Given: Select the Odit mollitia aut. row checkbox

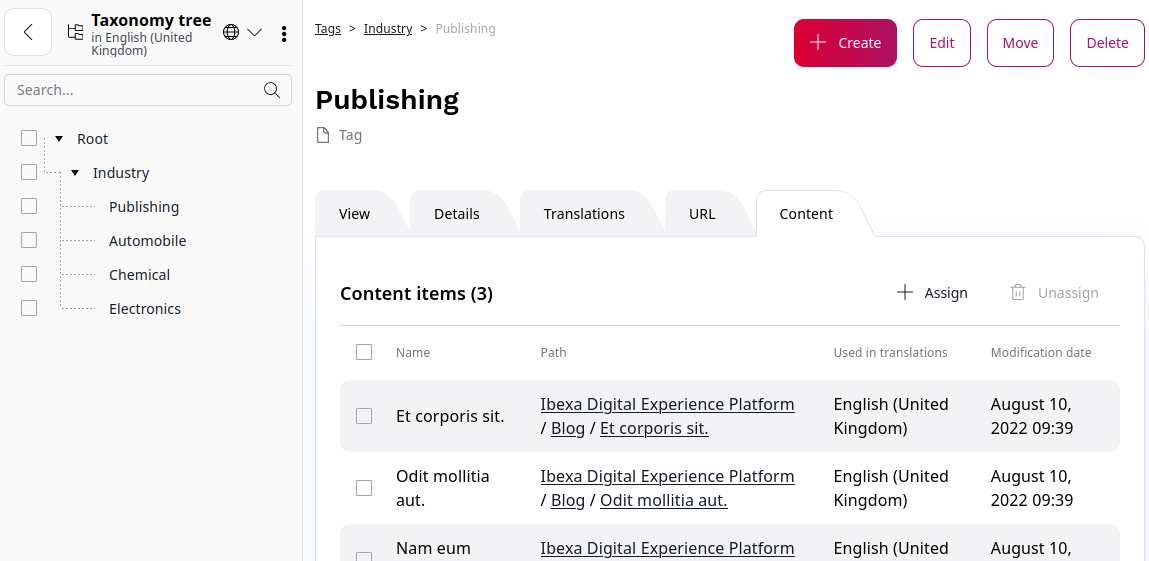Looking at the screenshot, I should 364,488.
